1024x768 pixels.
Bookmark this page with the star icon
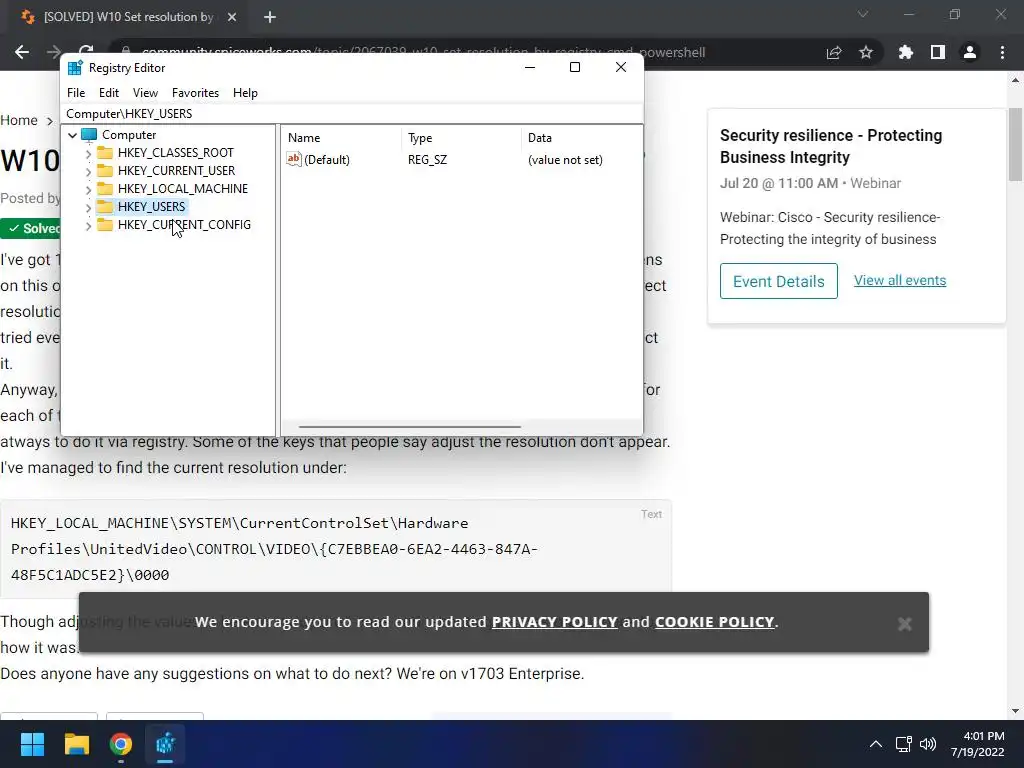click(866, 52)
